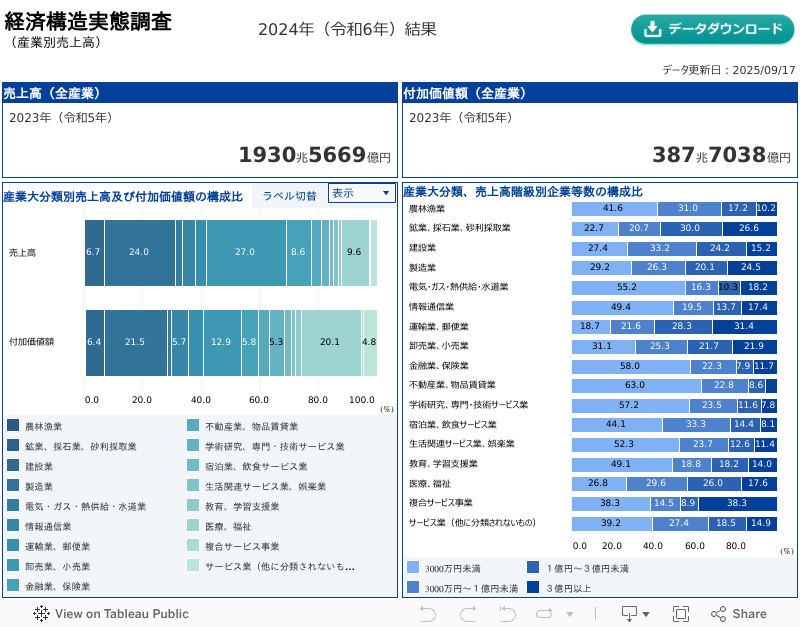Select the 3億円以上 legend swatch
The image size is (800, 627).
tap(533, 587)
